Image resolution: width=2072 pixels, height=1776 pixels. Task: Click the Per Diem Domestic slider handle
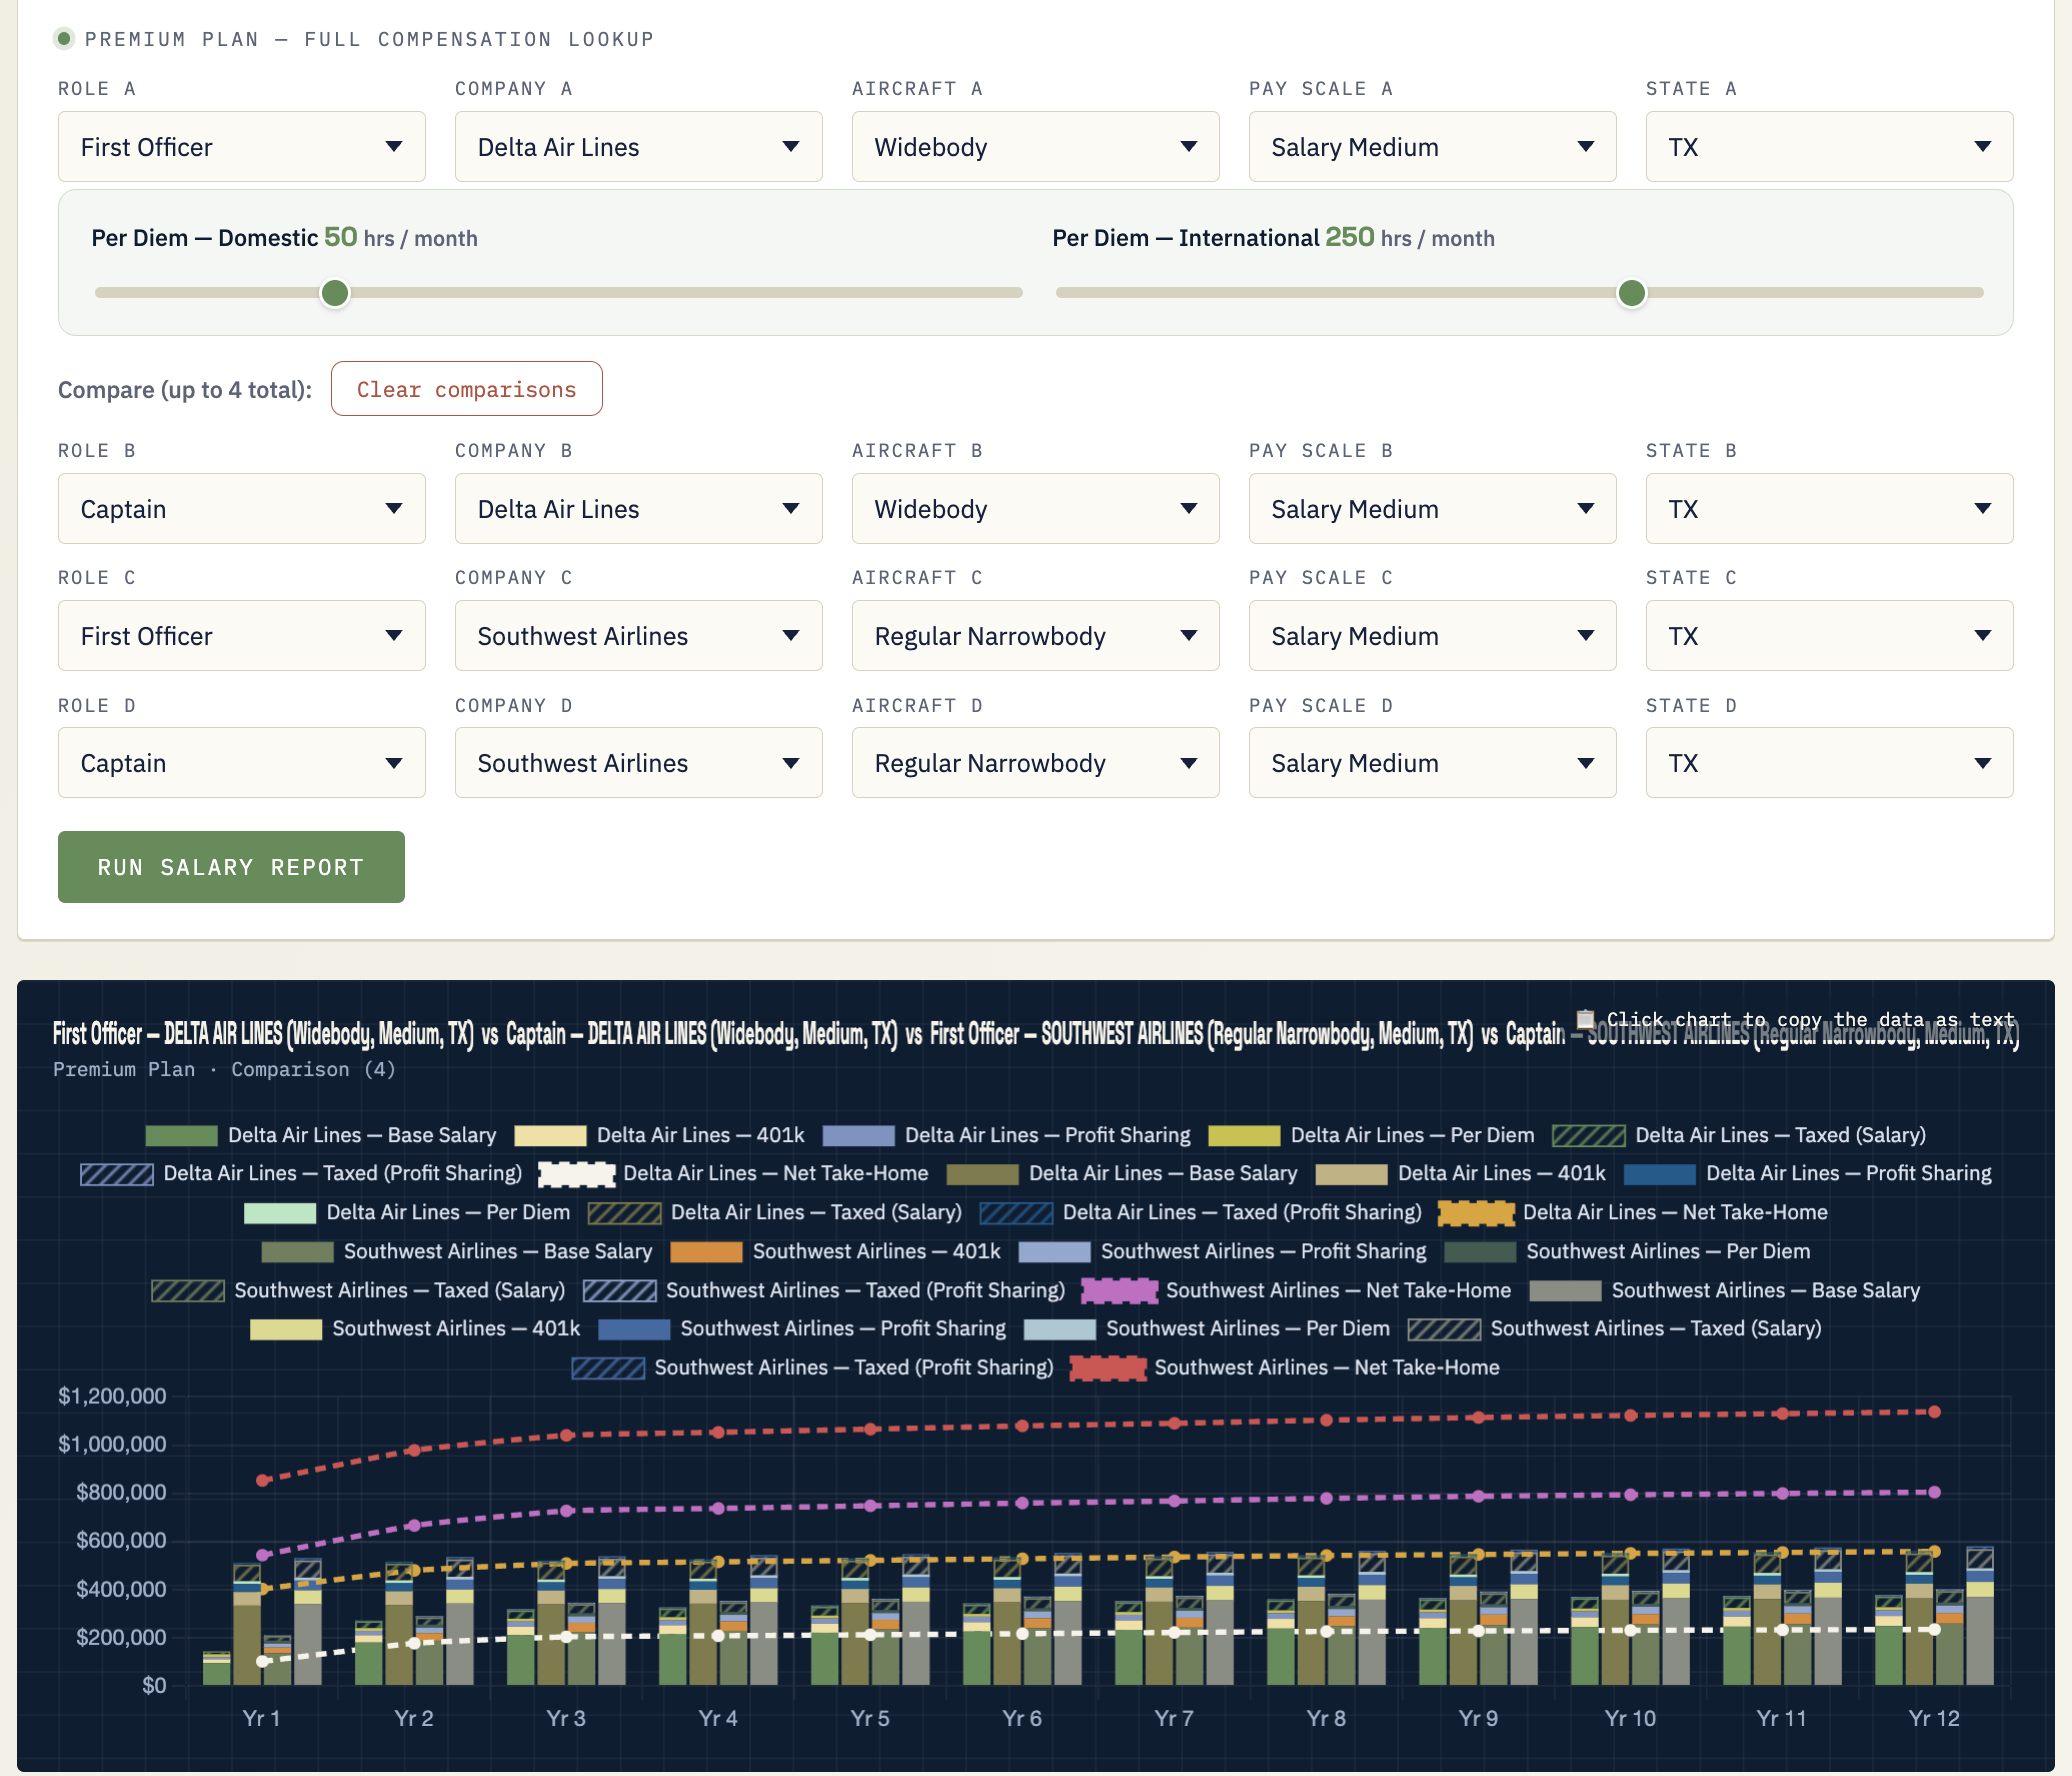[335, 293]
